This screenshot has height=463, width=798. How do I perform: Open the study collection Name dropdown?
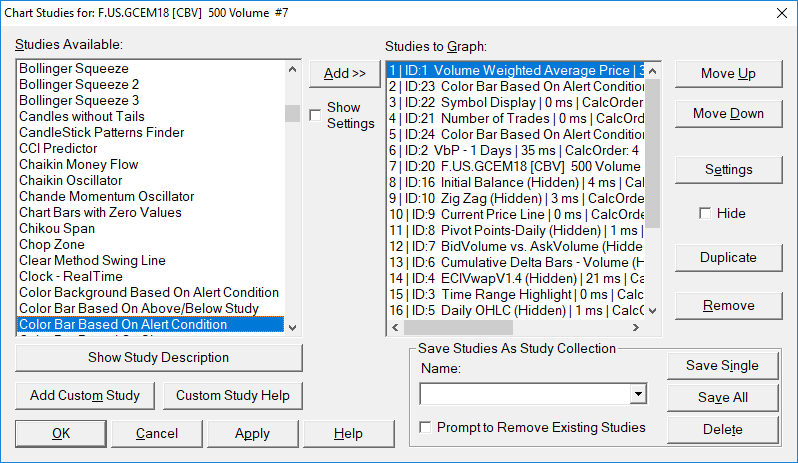pos(638,395)
